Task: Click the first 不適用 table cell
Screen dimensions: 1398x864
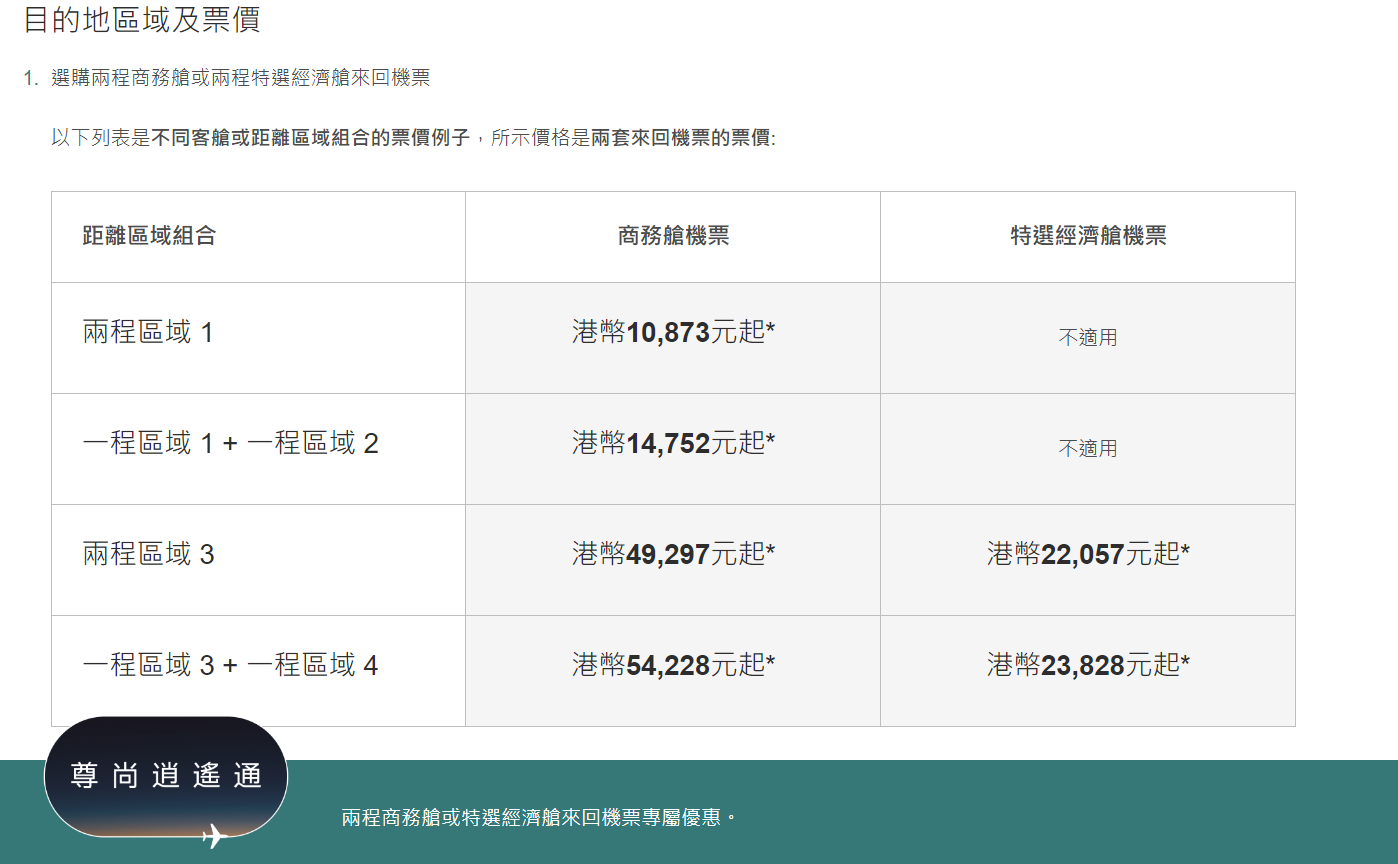Action: [1087, 337]
